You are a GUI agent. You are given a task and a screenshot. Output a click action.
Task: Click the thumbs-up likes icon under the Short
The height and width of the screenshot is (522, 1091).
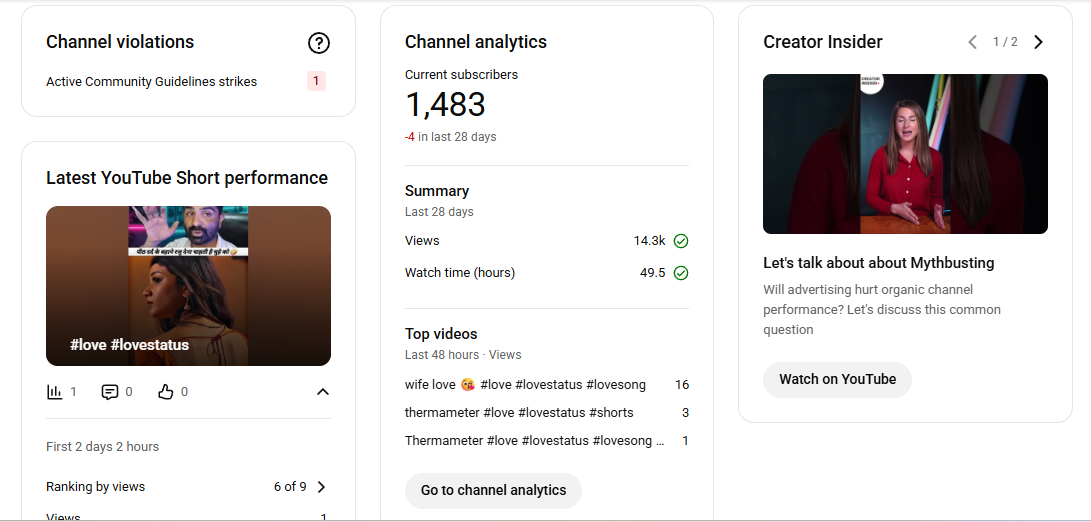(165, 392)
